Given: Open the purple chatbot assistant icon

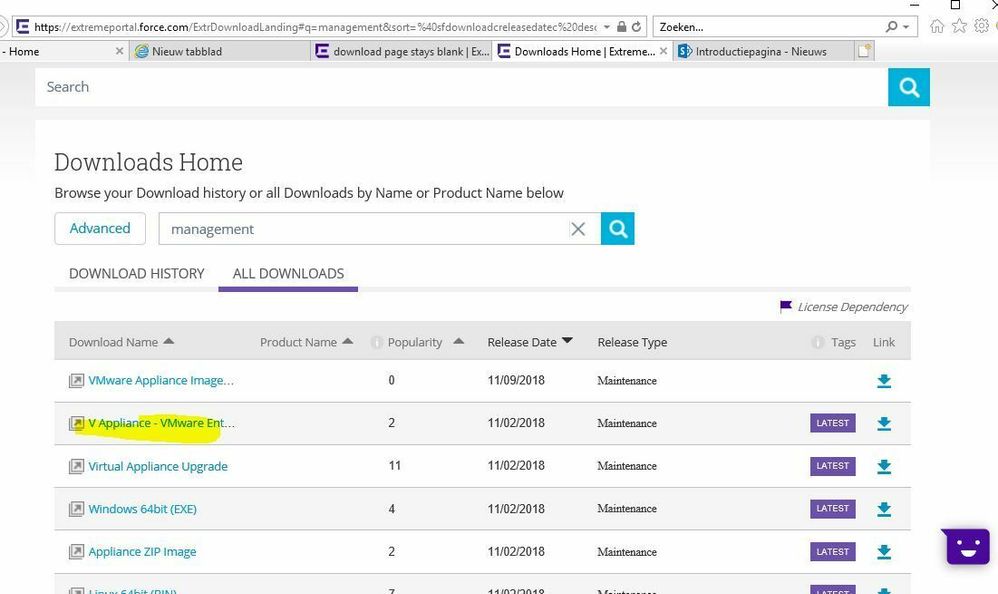Looking at the screenshot, I should pyautogui.click(x=965, y=546).
